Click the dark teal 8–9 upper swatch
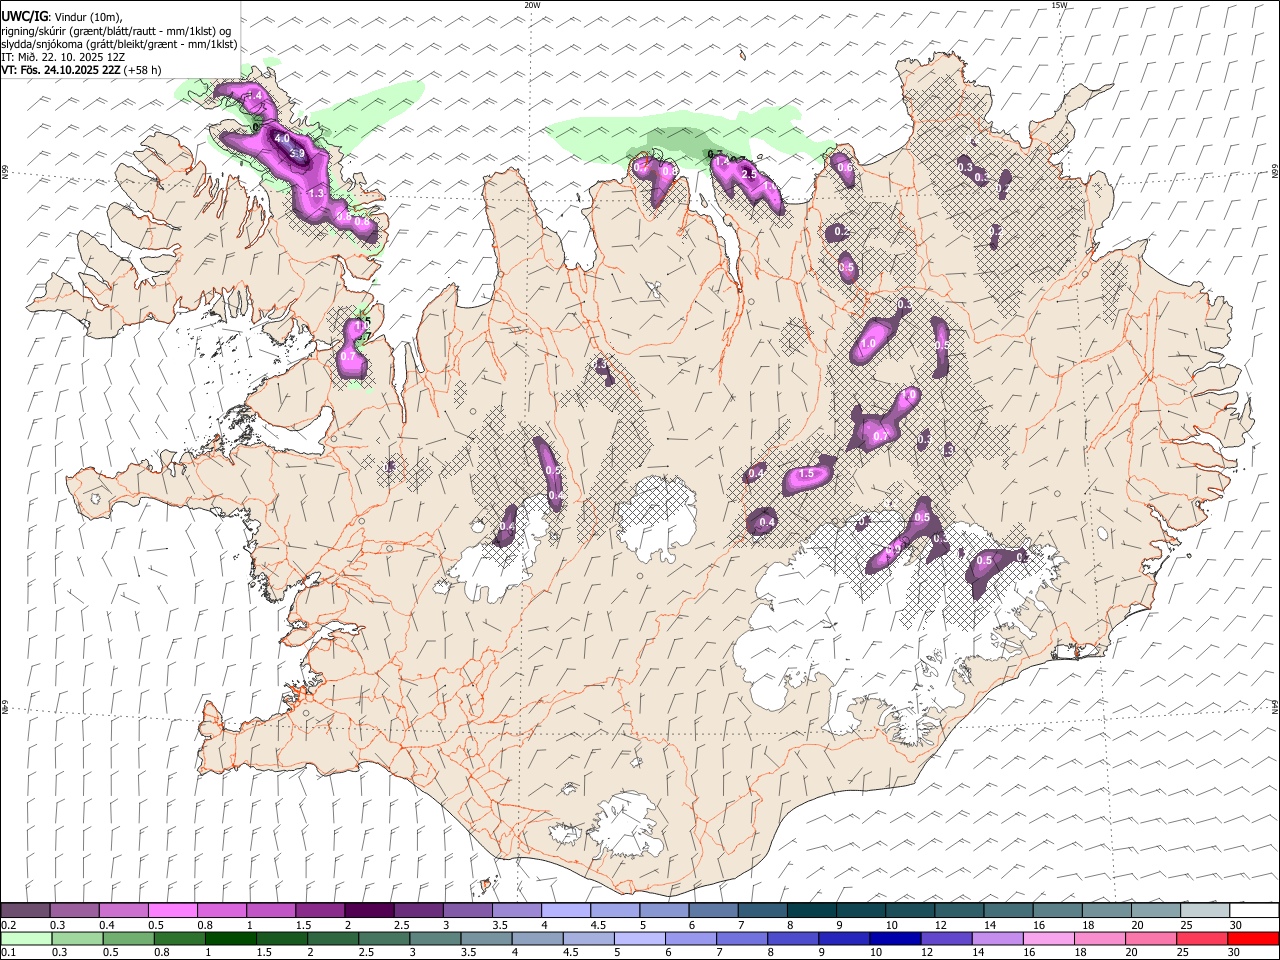1280x960 pixels. pos(812,911)
